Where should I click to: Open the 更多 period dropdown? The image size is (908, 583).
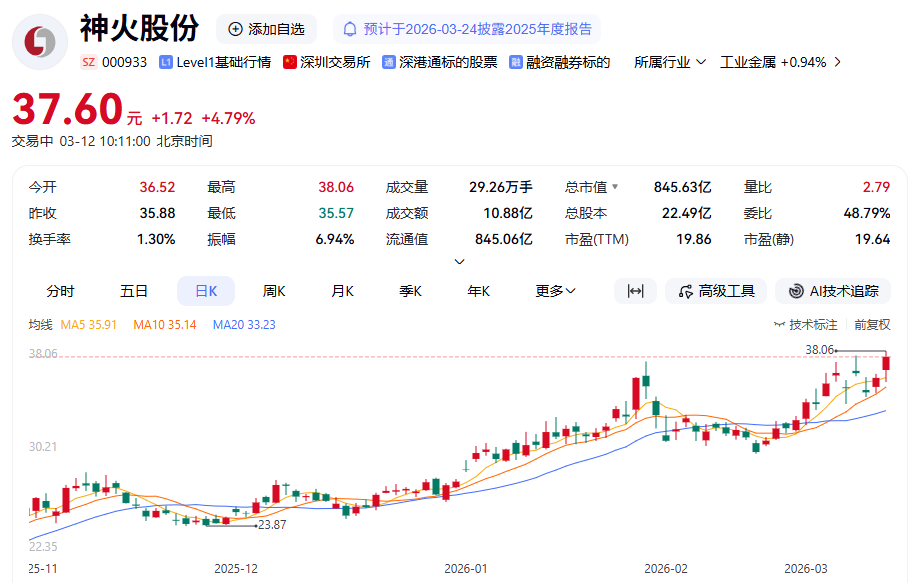(555, 291)
